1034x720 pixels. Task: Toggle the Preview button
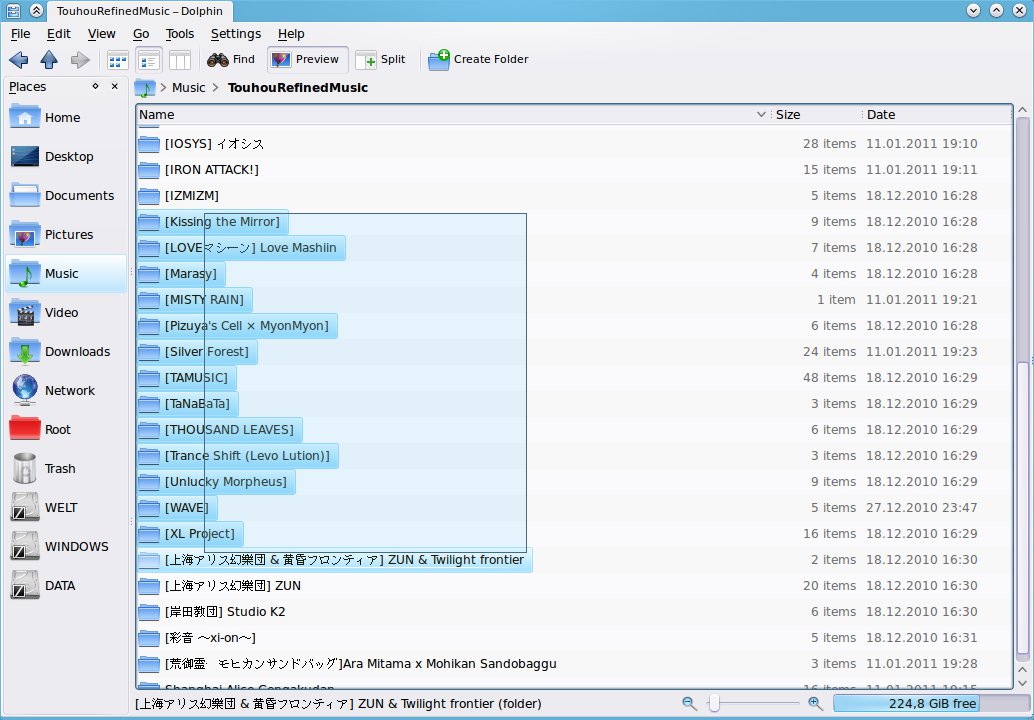tap(307, 59)
